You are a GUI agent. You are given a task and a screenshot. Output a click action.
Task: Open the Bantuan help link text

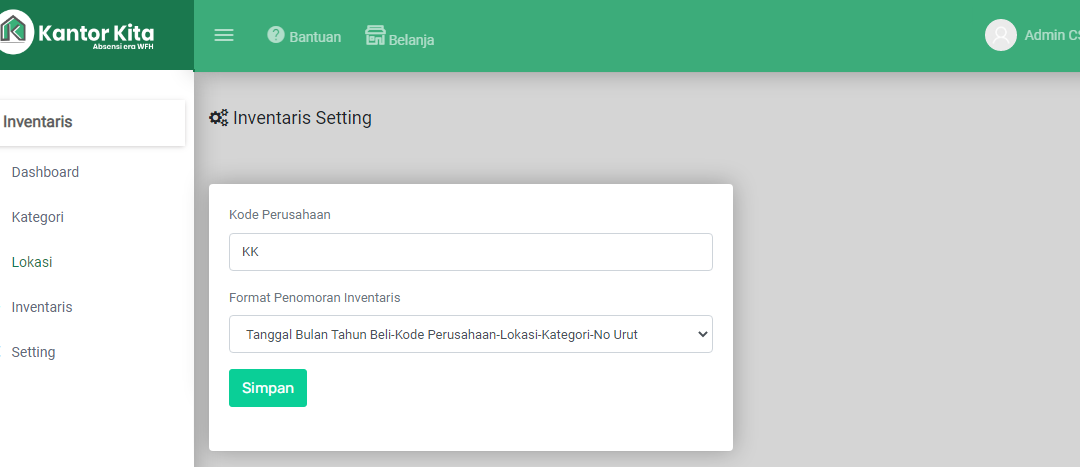(x=315, y=37)
